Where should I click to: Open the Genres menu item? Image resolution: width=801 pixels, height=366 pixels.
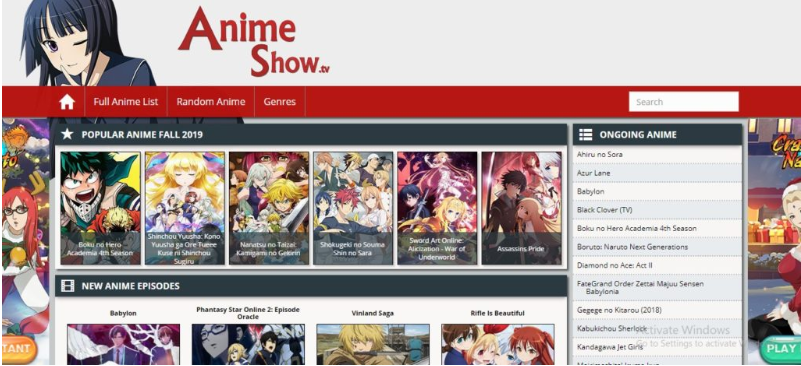click(x=279, y=102)
